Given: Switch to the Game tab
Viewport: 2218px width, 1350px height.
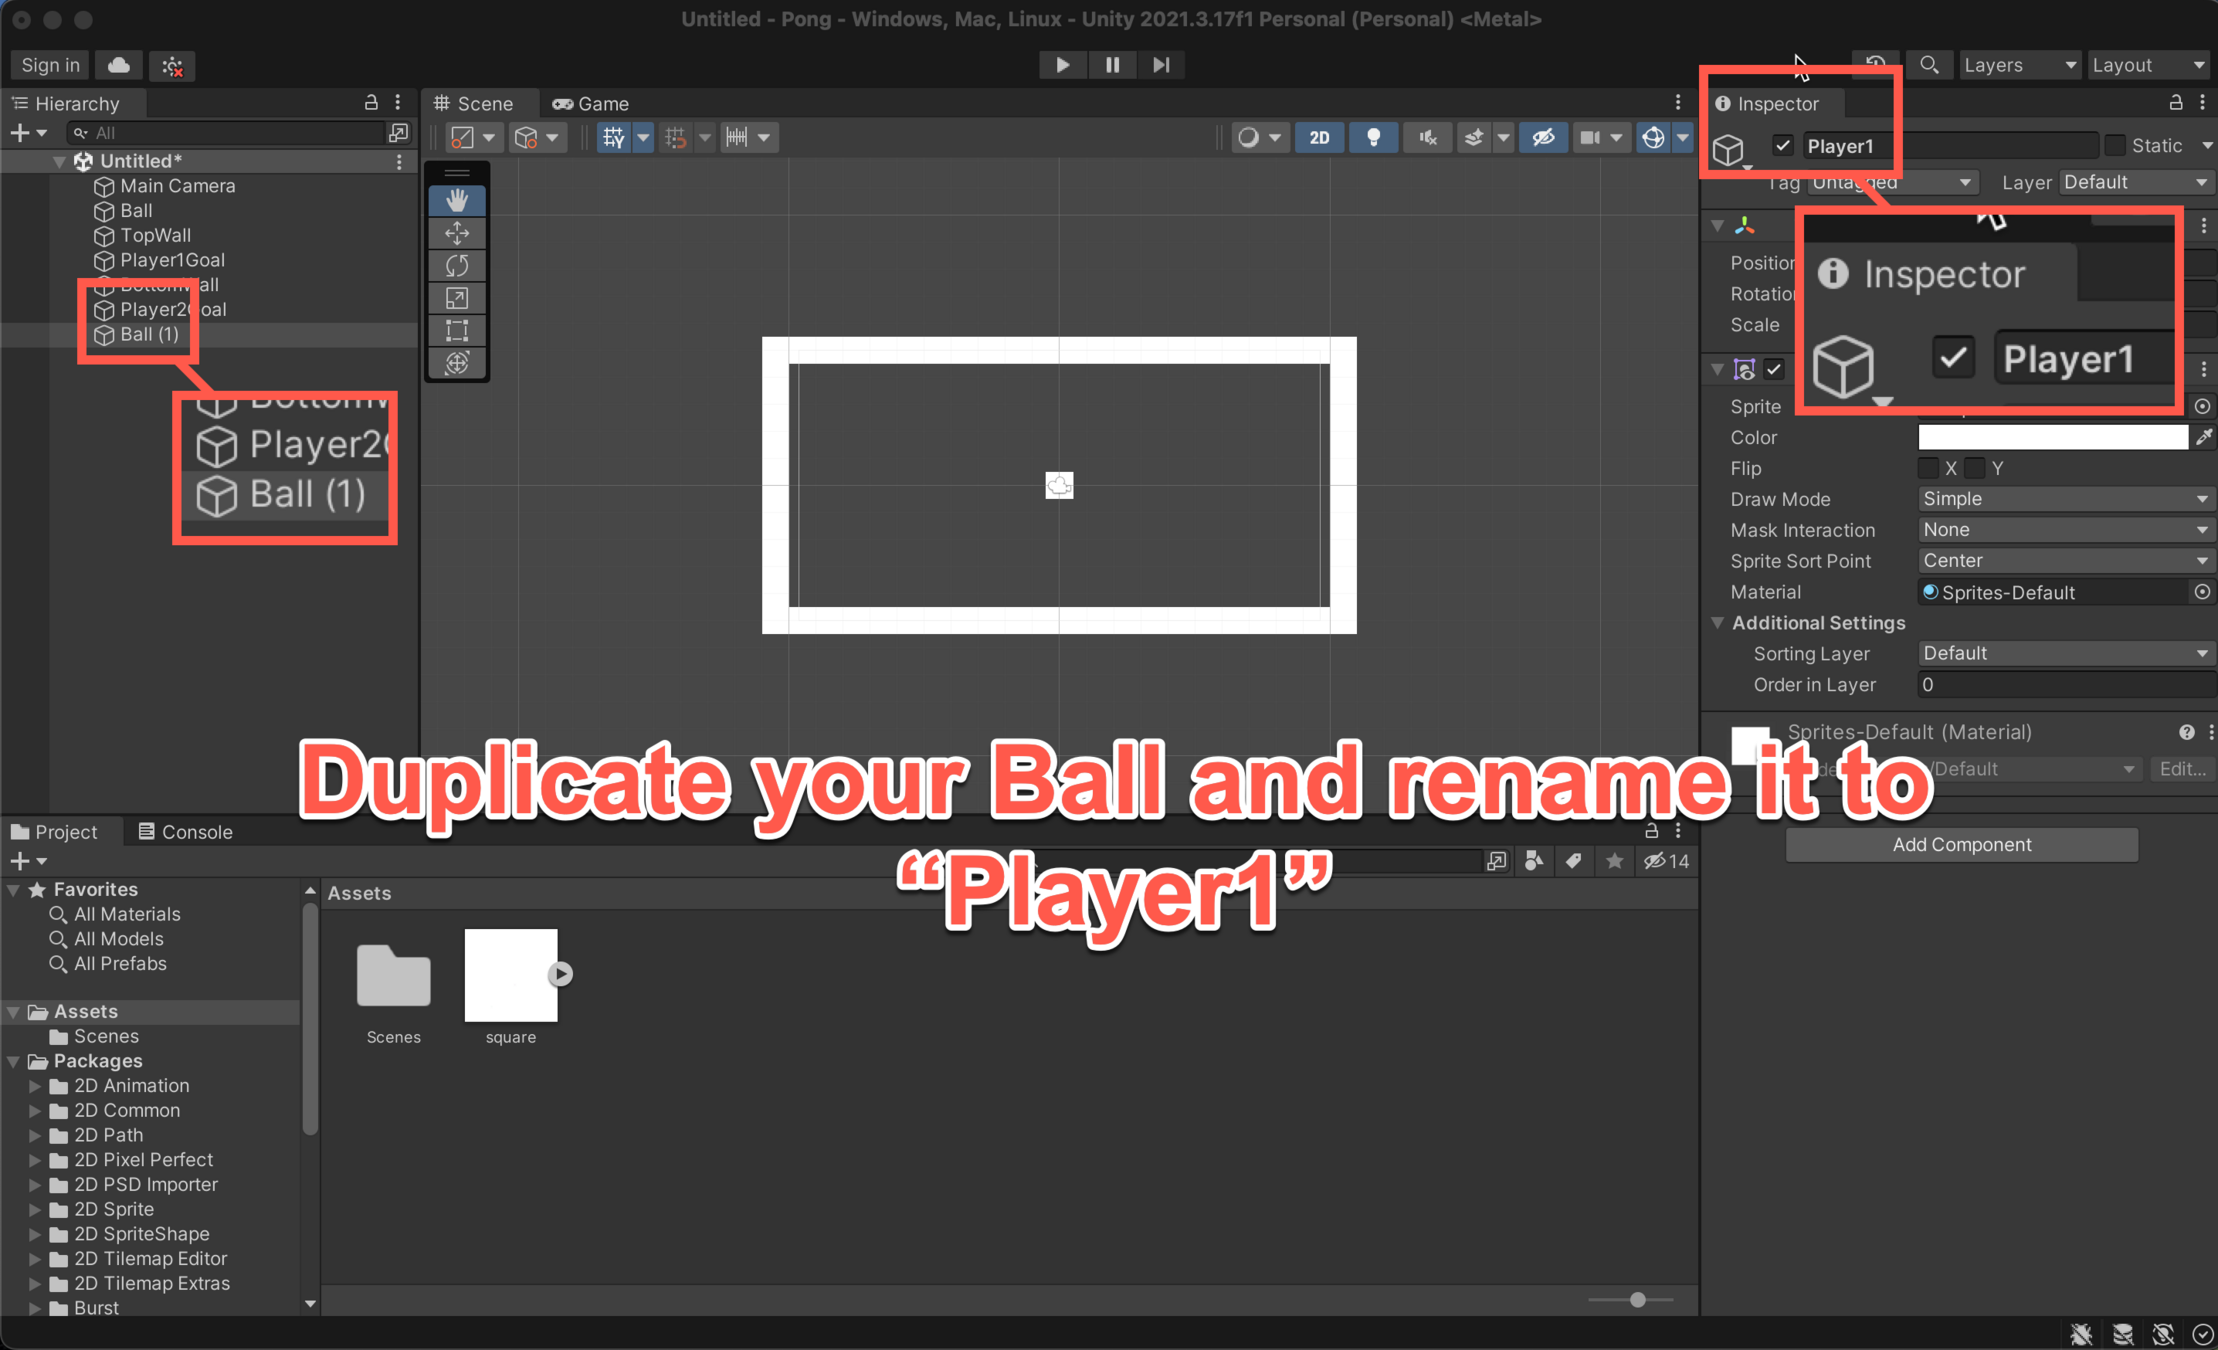Looking at the screenshot, I should (591, 103).
